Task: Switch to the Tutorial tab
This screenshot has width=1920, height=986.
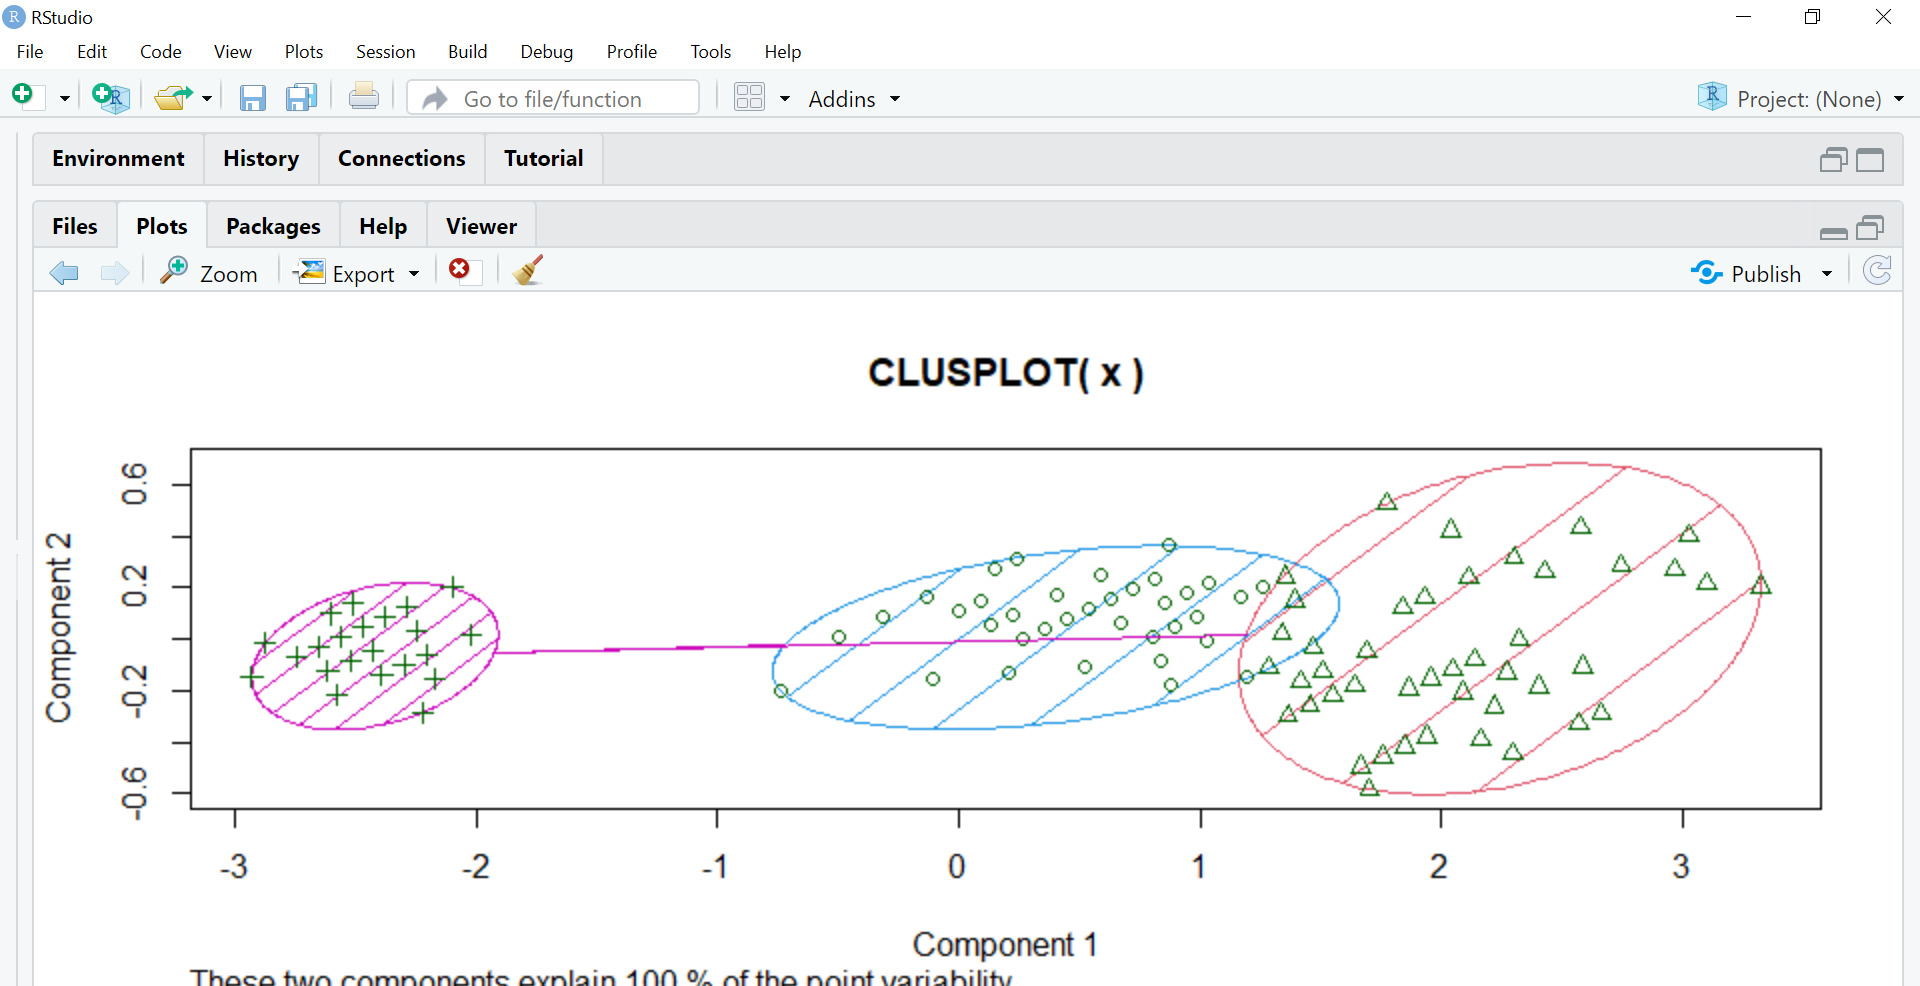Action: (544, 159)
